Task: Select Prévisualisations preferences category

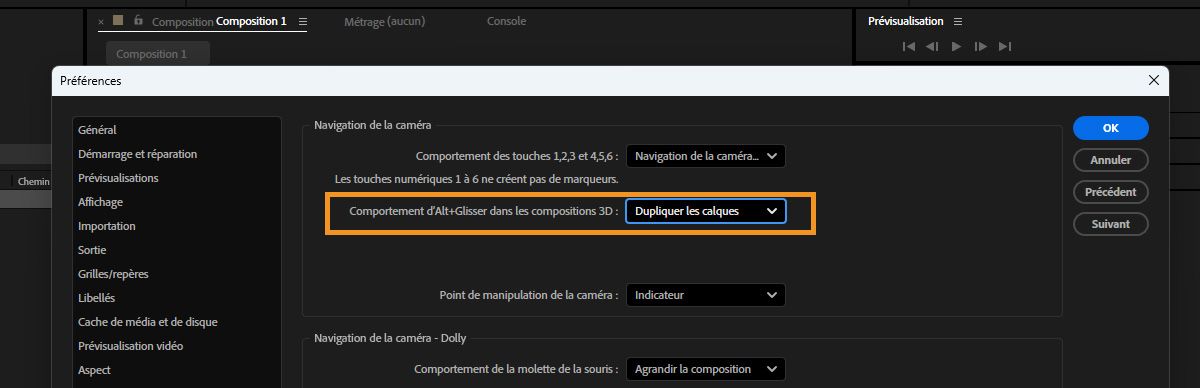Action: click(118, 178)
